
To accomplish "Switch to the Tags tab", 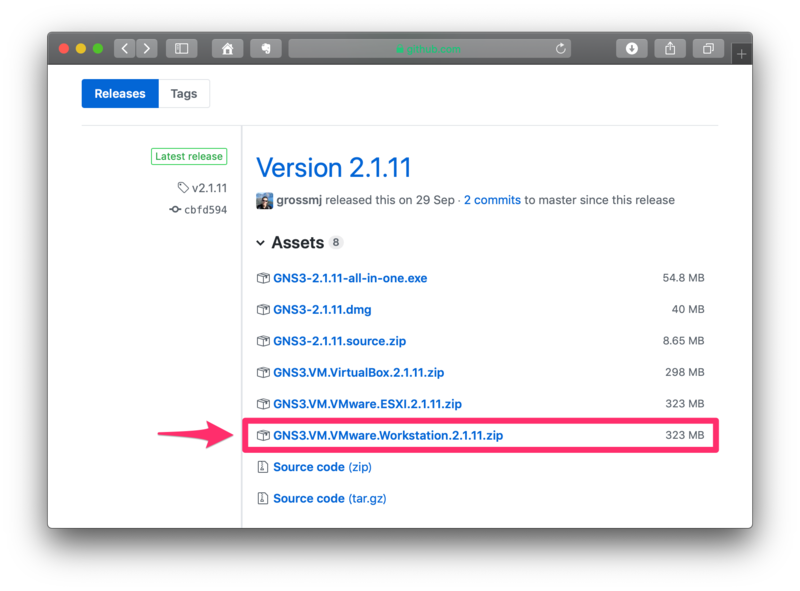I will coord(184,93).
